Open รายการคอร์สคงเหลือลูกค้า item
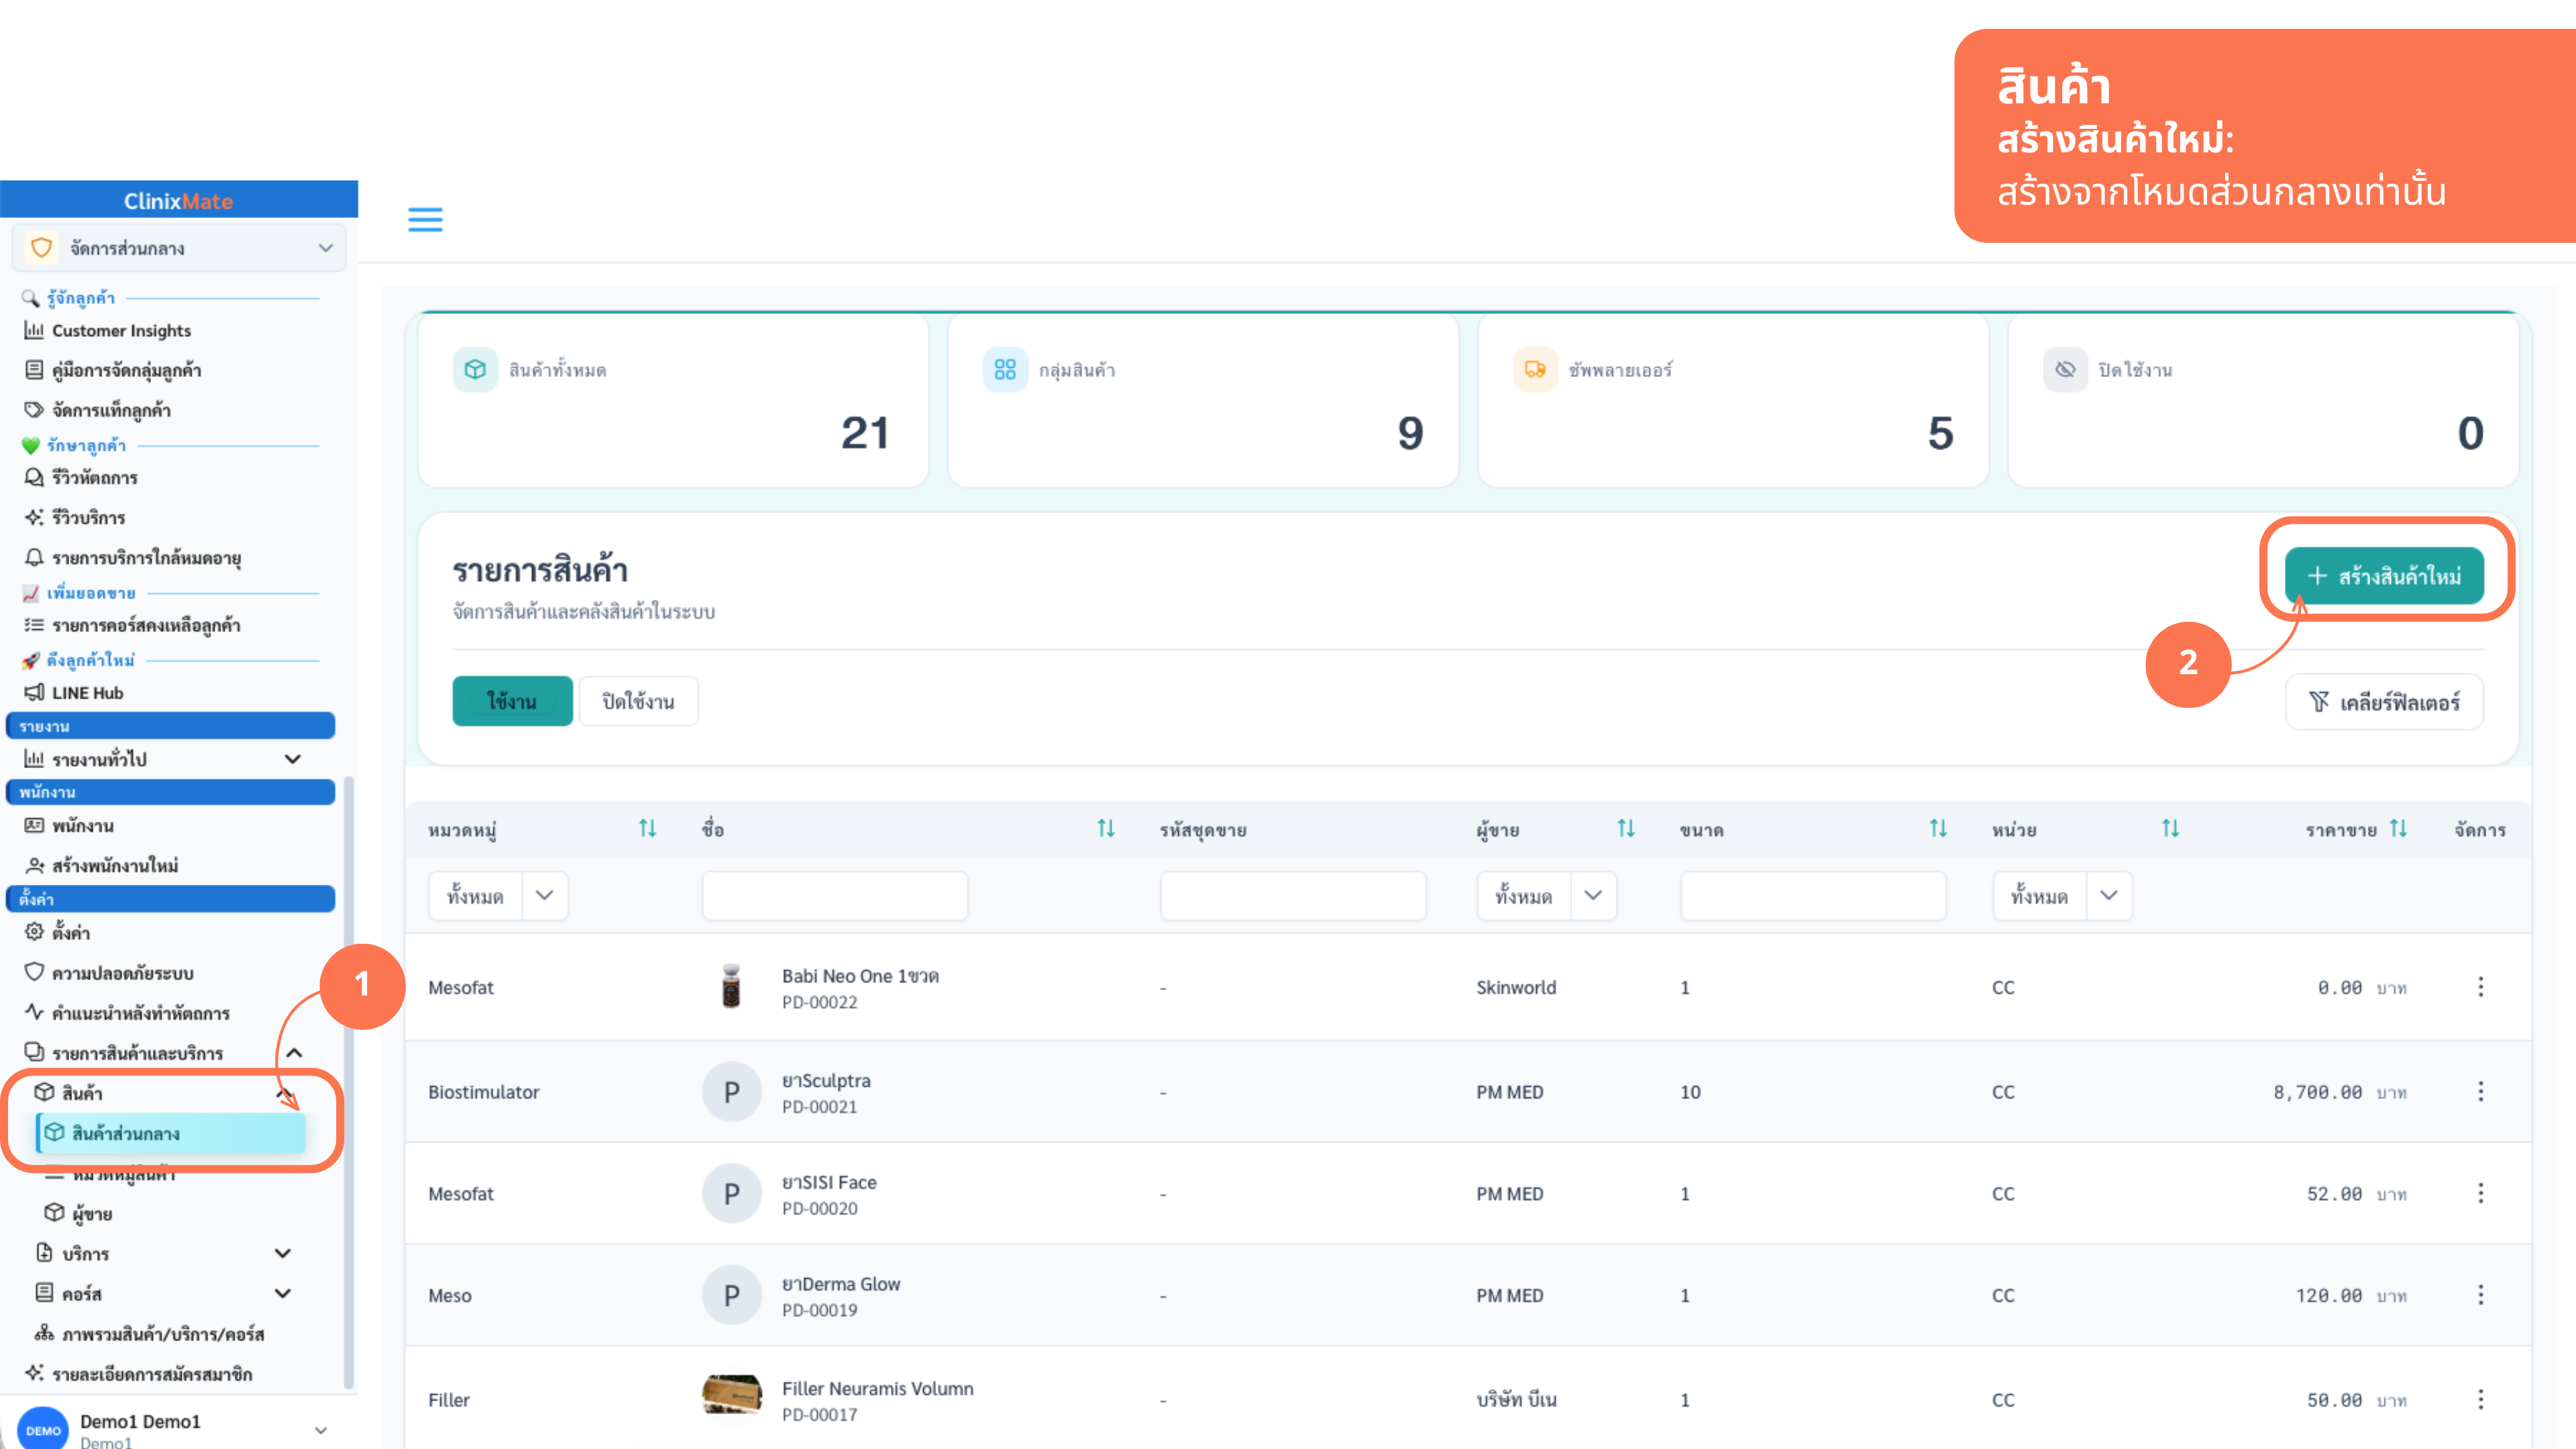The height and width of the screenshot is (1449, 2576). point(132,625)
